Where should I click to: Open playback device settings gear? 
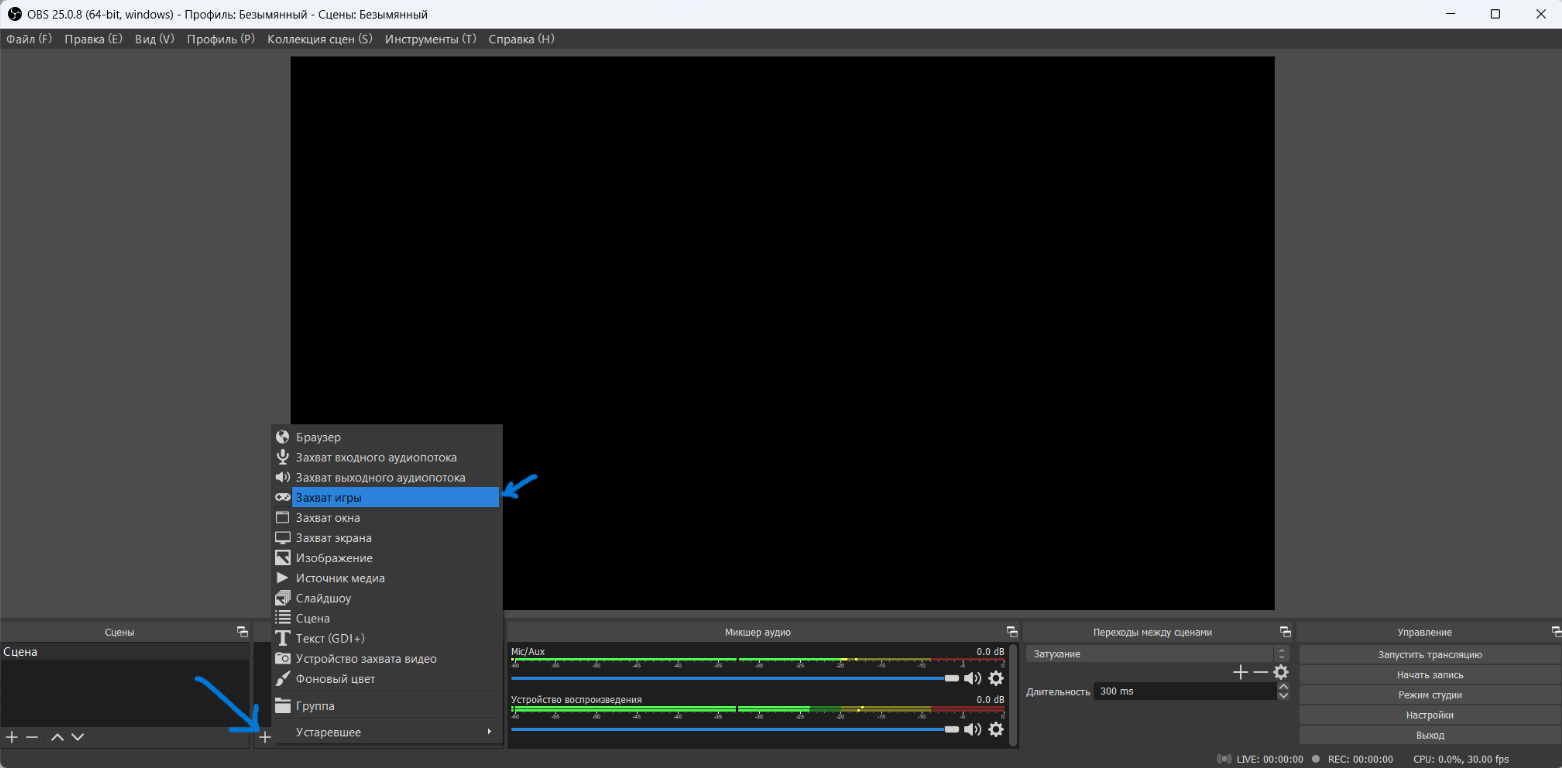tap(995, 729)
